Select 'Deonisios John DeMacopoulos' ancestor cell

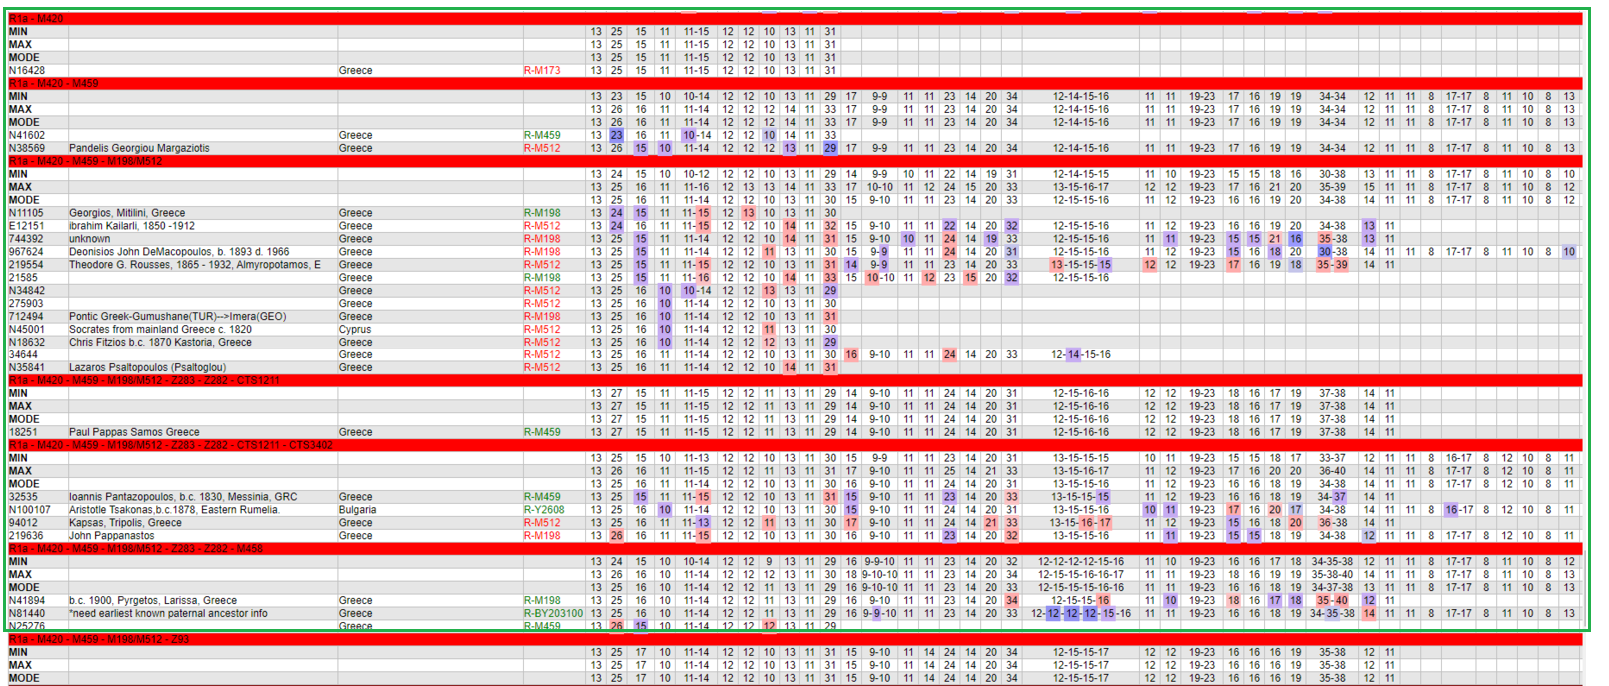(179, 252)
